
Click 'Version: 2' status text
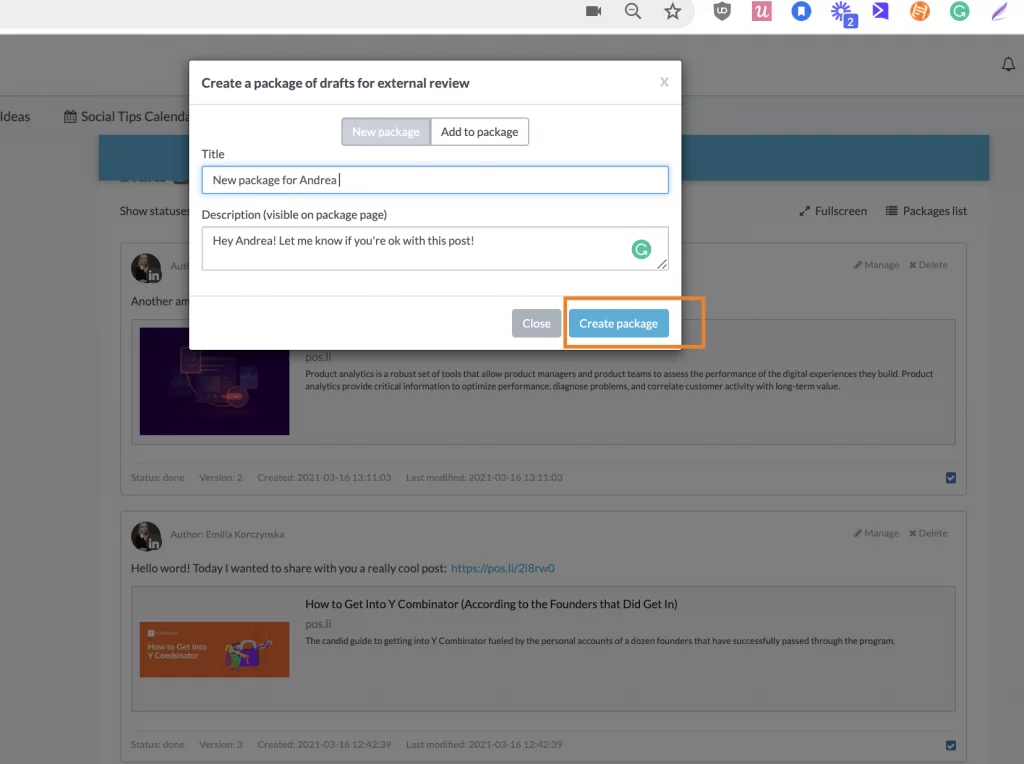221,477
